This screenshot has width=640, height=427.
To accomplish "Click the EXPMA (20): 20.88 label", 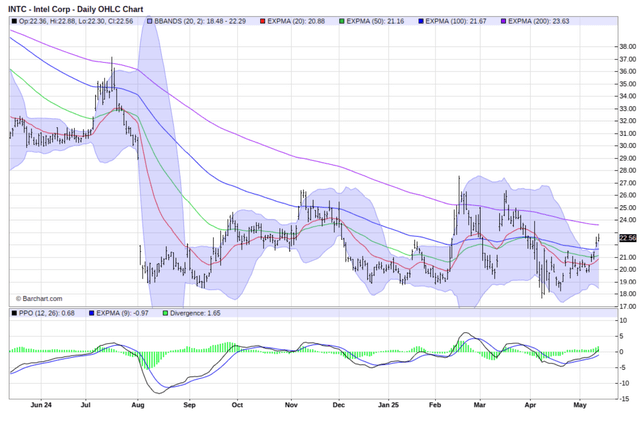I will (296, 21).
